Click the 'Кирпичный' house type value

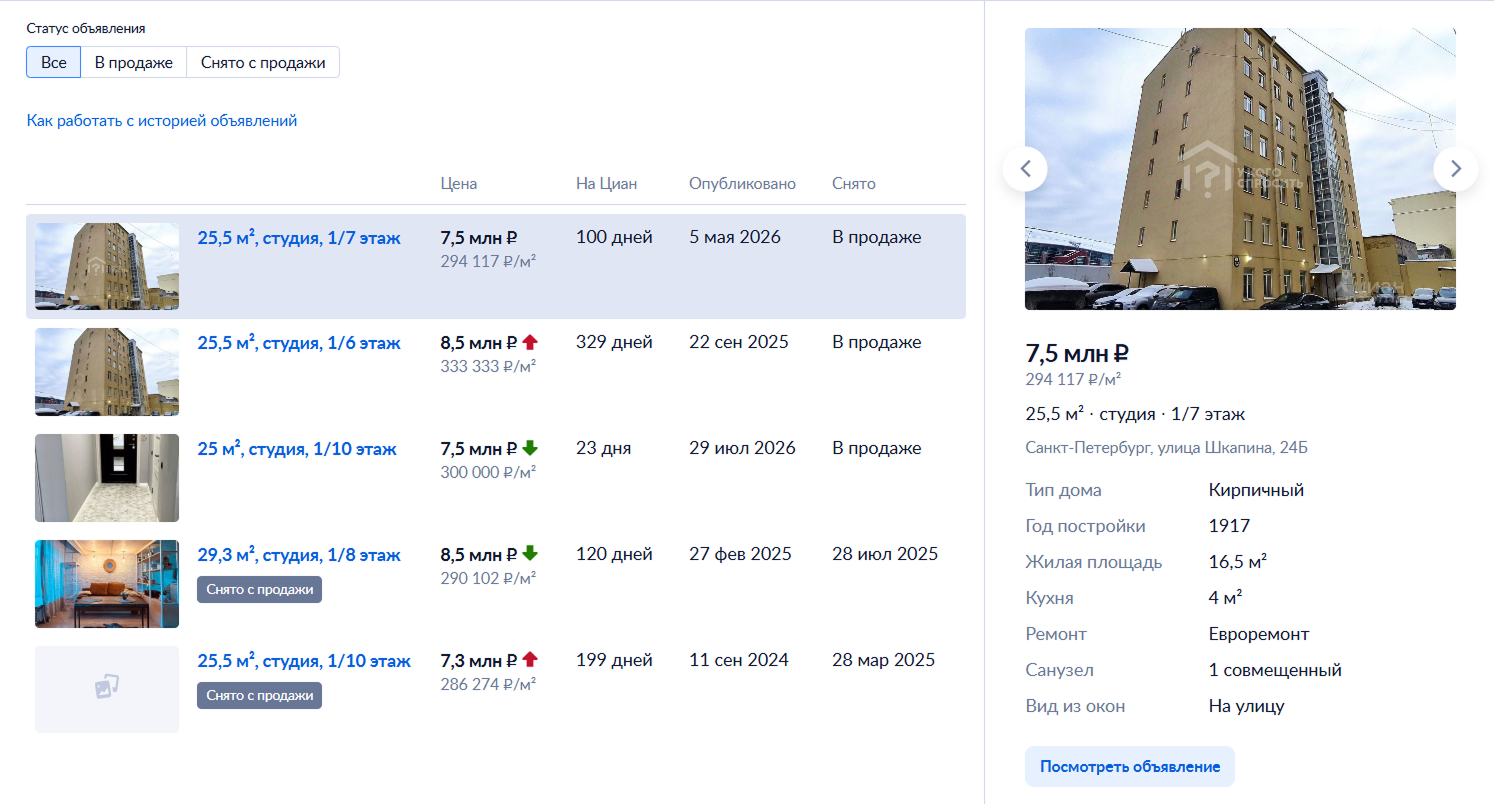click(x=1256, y=490)
